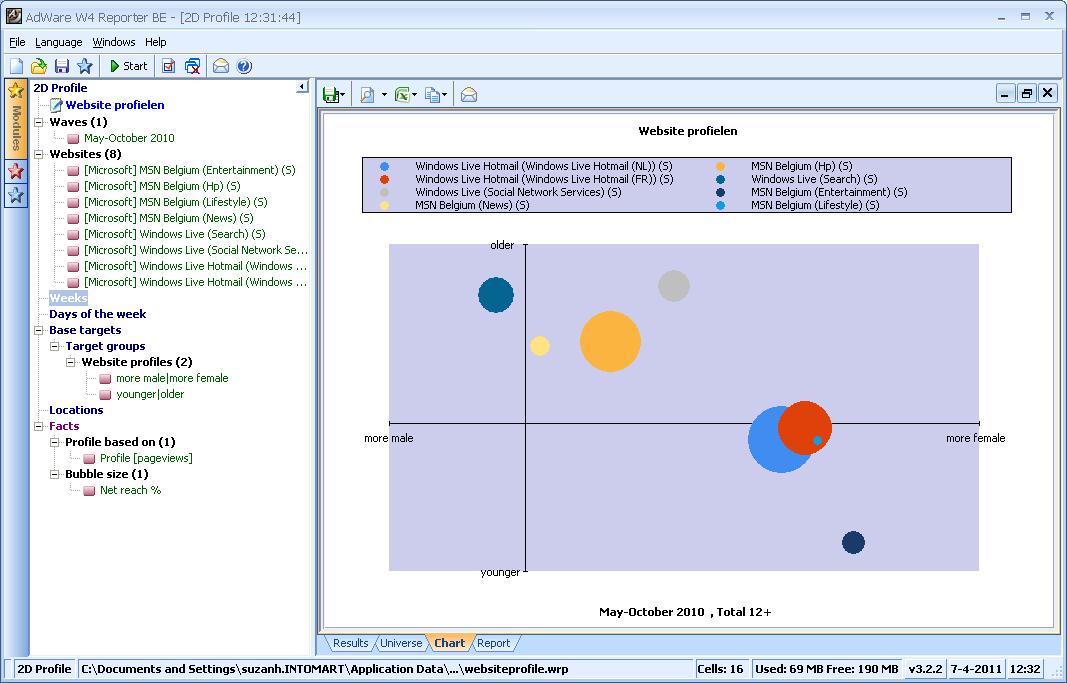Viewport: 1067px width, 683px height.
Task: Click the yellow MSN Belgium (News) legend dot
Action: [x=384, y=205]
